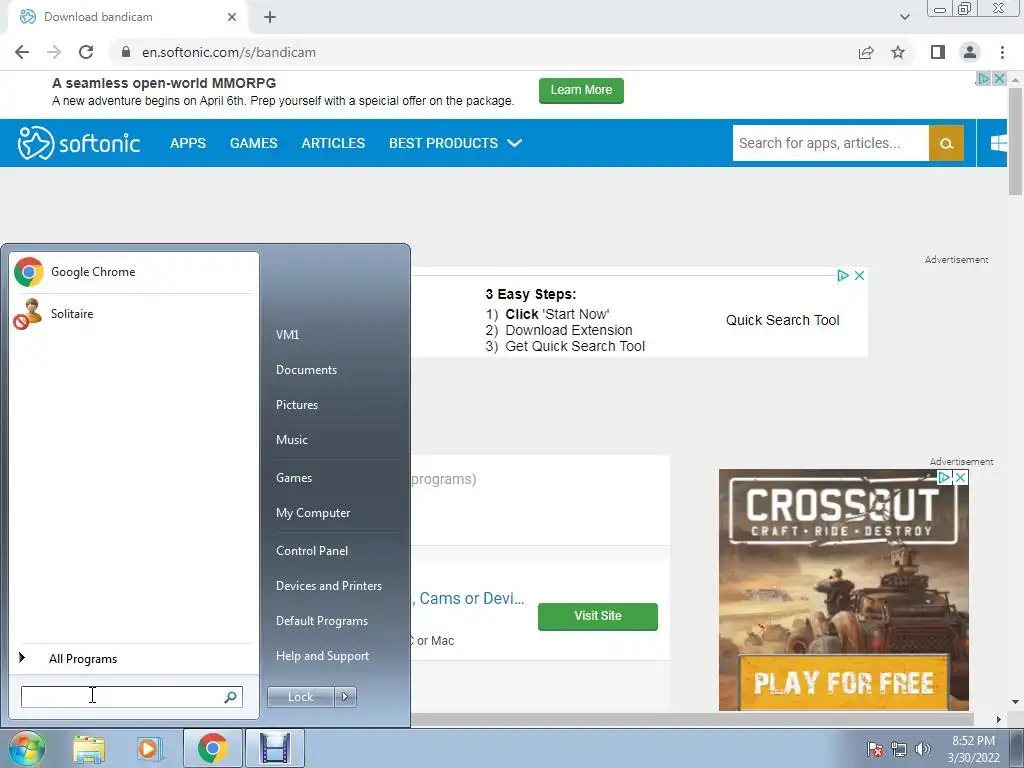Image resolution: width=1024 pixels, height=768 pixels.
Task: Click the volume speaker tray icon
Action: 923,749
